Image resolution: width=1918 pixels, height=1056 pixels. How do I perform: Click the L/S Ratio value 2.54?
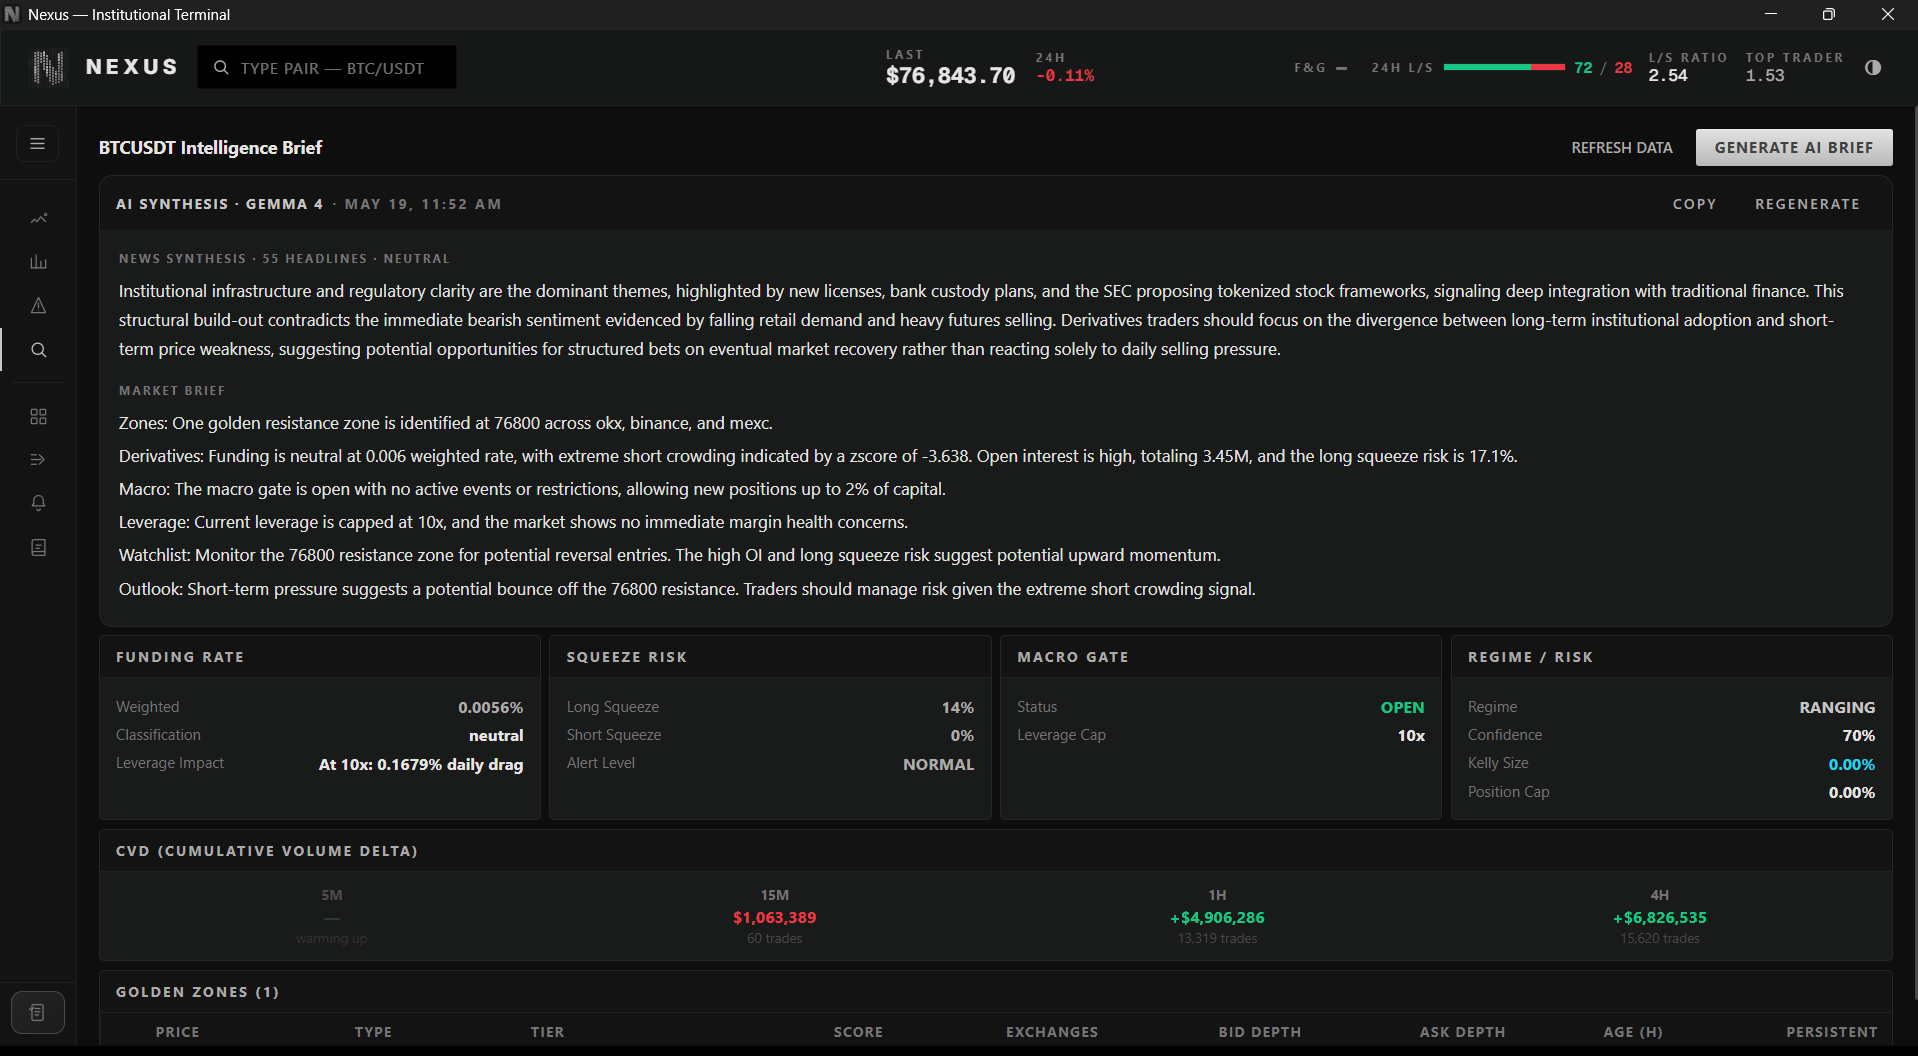[1668, 76]
